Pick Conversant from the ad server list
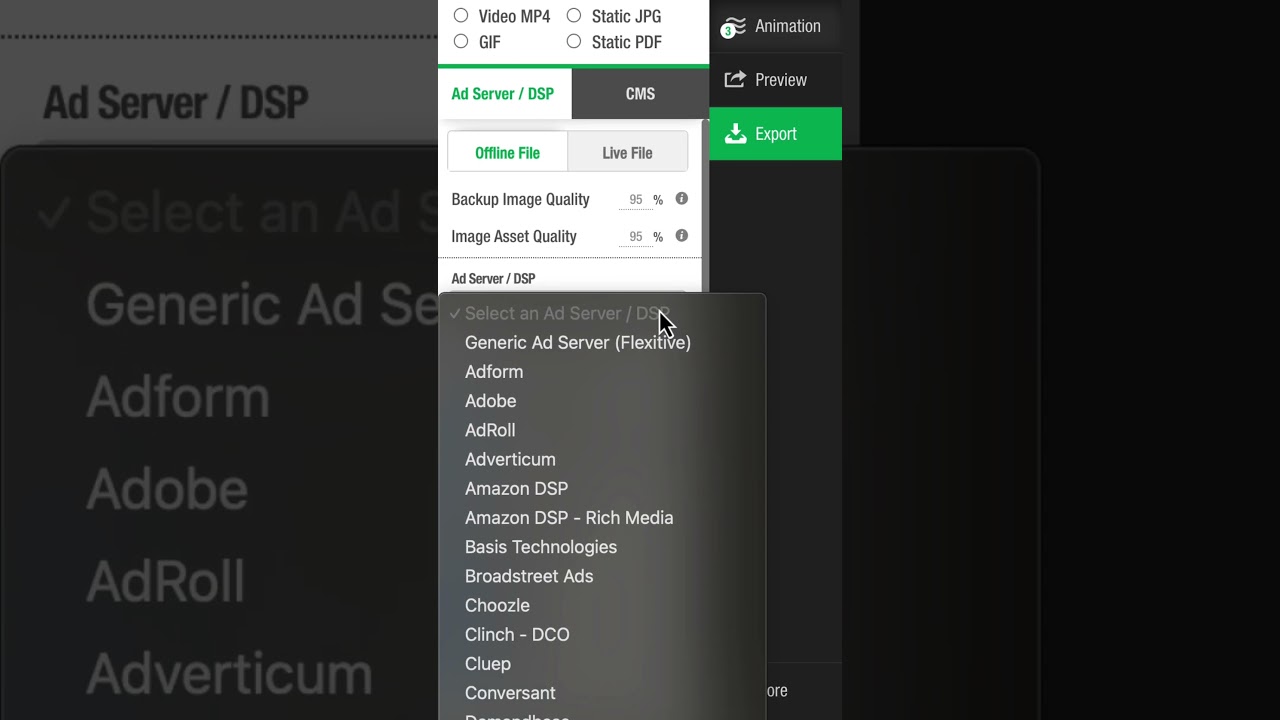The height and width of the screenshot is (720, 1280). point(602,693)
